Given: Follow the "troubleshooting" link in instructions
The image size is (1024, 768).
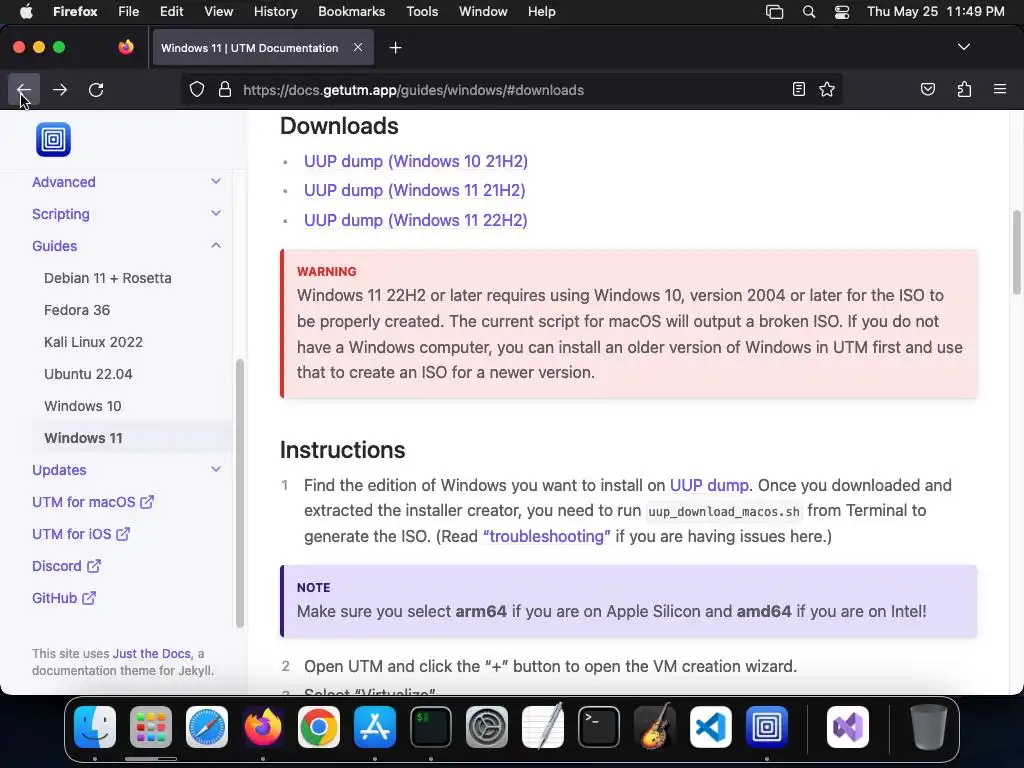Looking at the screenshot, I should 547,536.
